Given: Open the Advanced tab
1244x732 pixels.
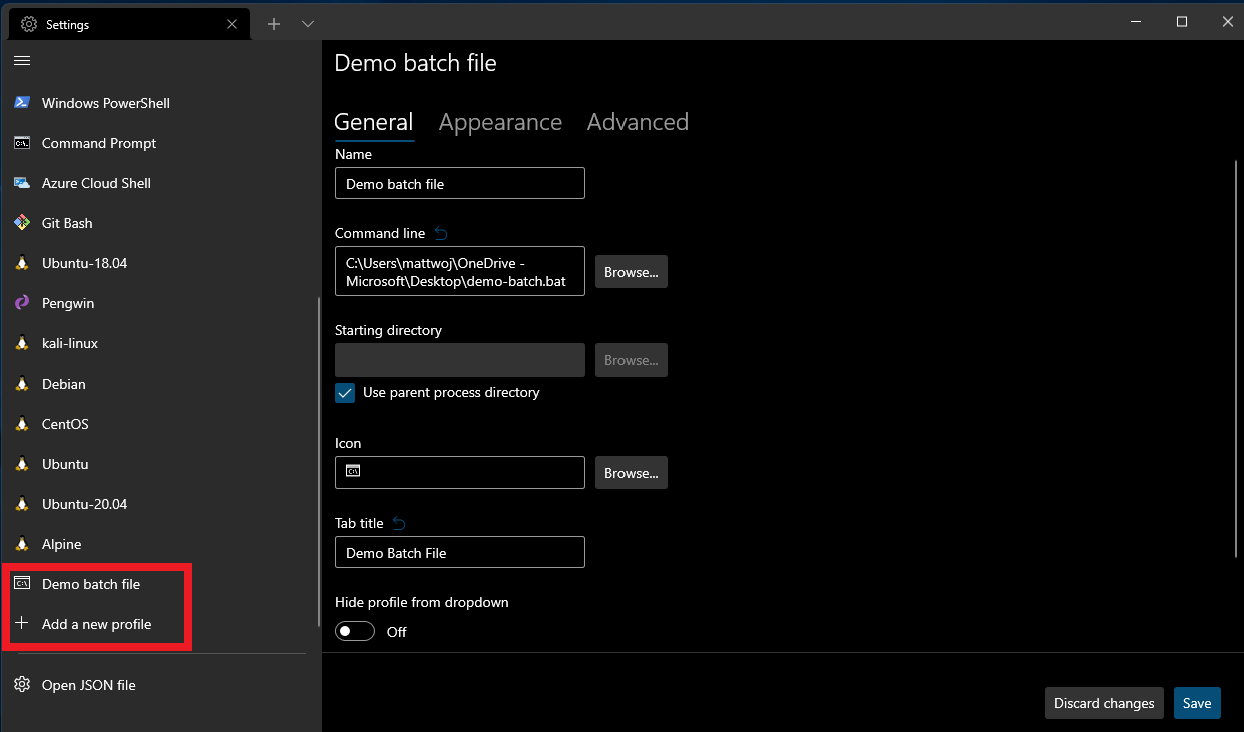Looking at the screenshot, I should point(637,122).
